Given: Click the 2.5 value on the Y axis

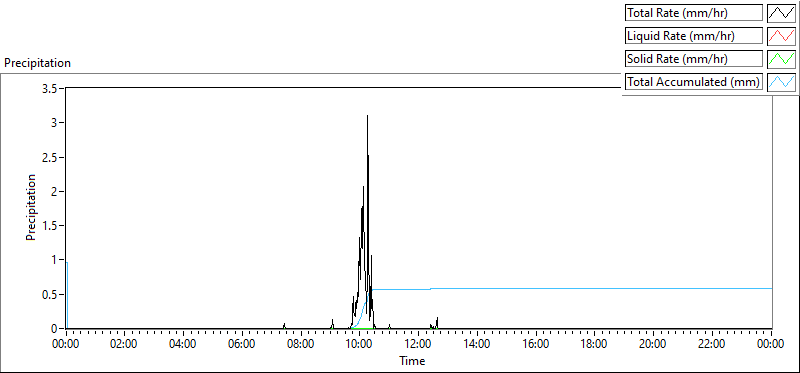Looking at the screenshot, I should (51, 157).
